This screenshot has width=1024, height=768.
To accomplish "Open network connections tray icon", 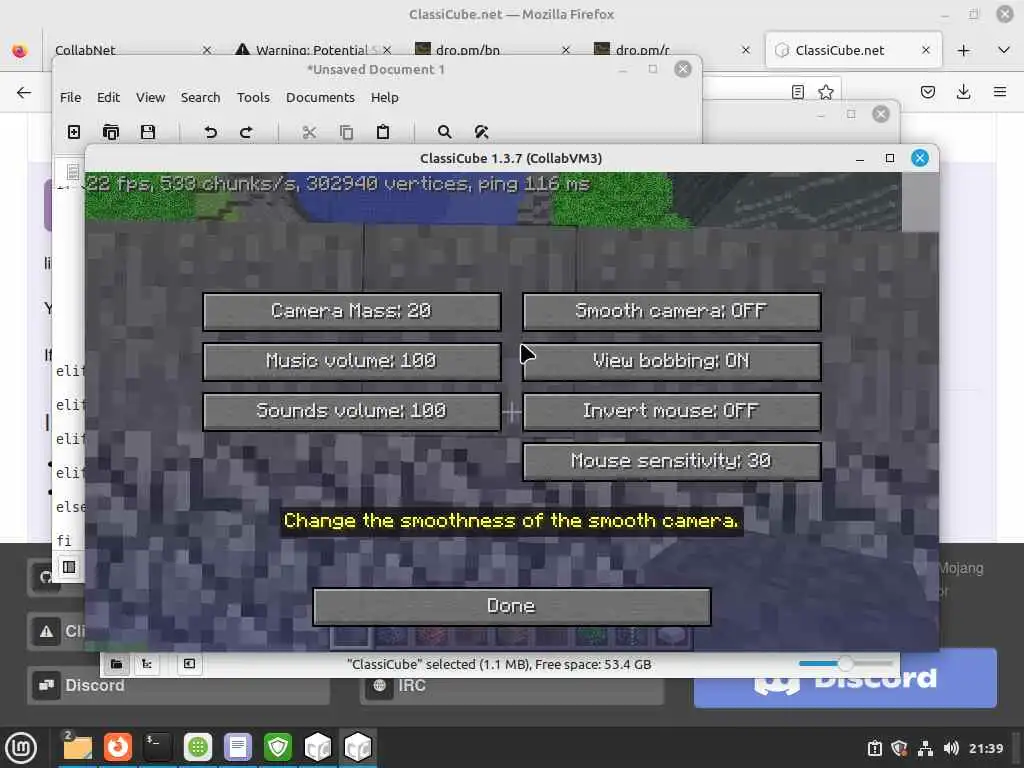I will (x=925, y=748).
